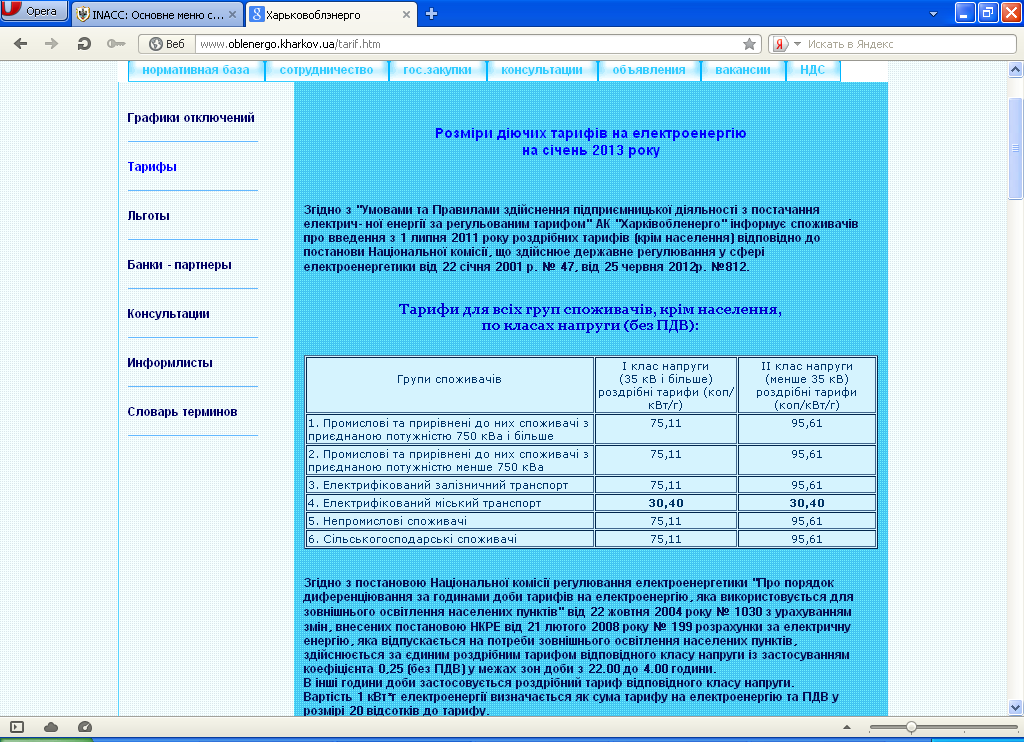This screenshot has height=742, width=1024.
Task: Open the нормативная база menu
Action: 196,70
